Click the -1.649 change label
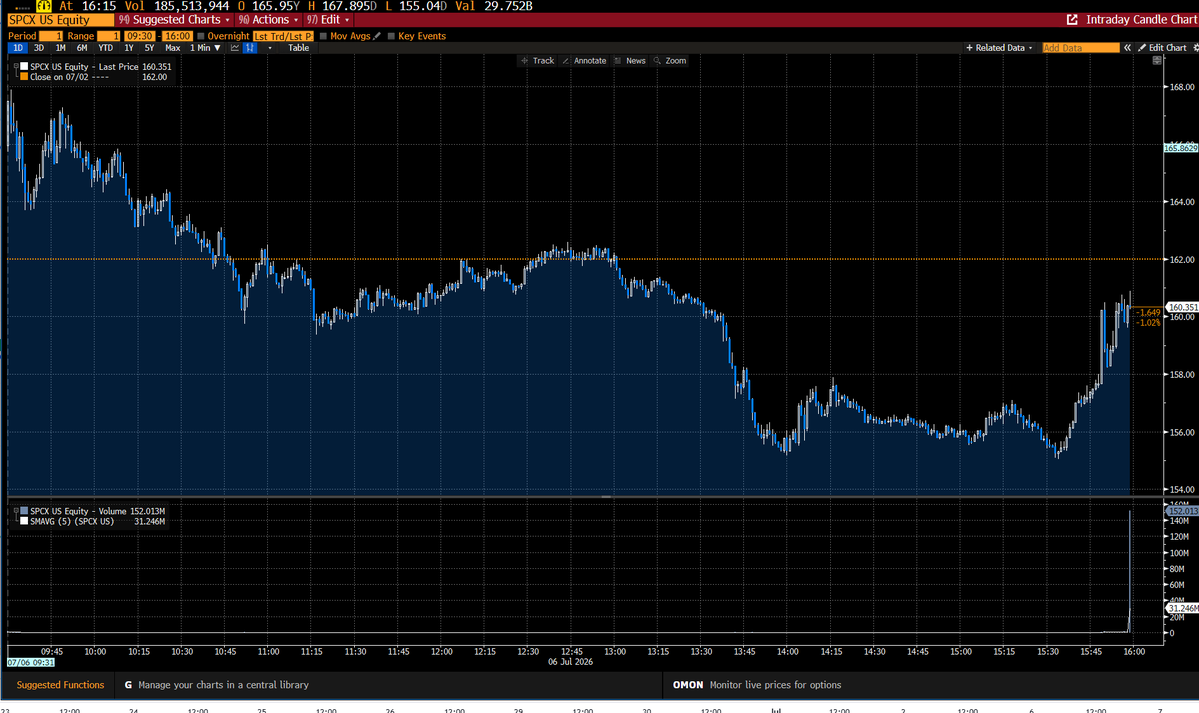The width and height of the screenshot is (1199, 713). [x=1149, y=313]
